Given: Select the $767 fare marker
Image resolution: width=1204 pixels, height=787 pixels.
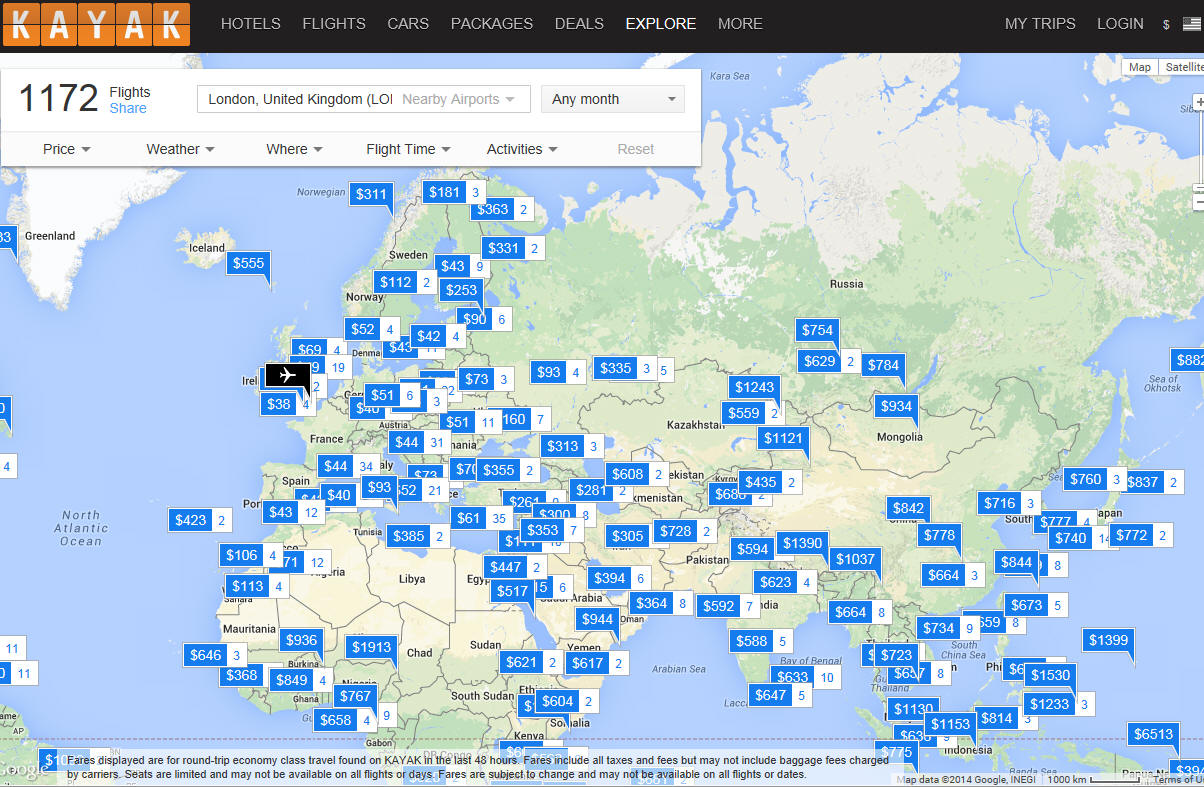Looking at the screenshot, I should (x=355, y=696).
